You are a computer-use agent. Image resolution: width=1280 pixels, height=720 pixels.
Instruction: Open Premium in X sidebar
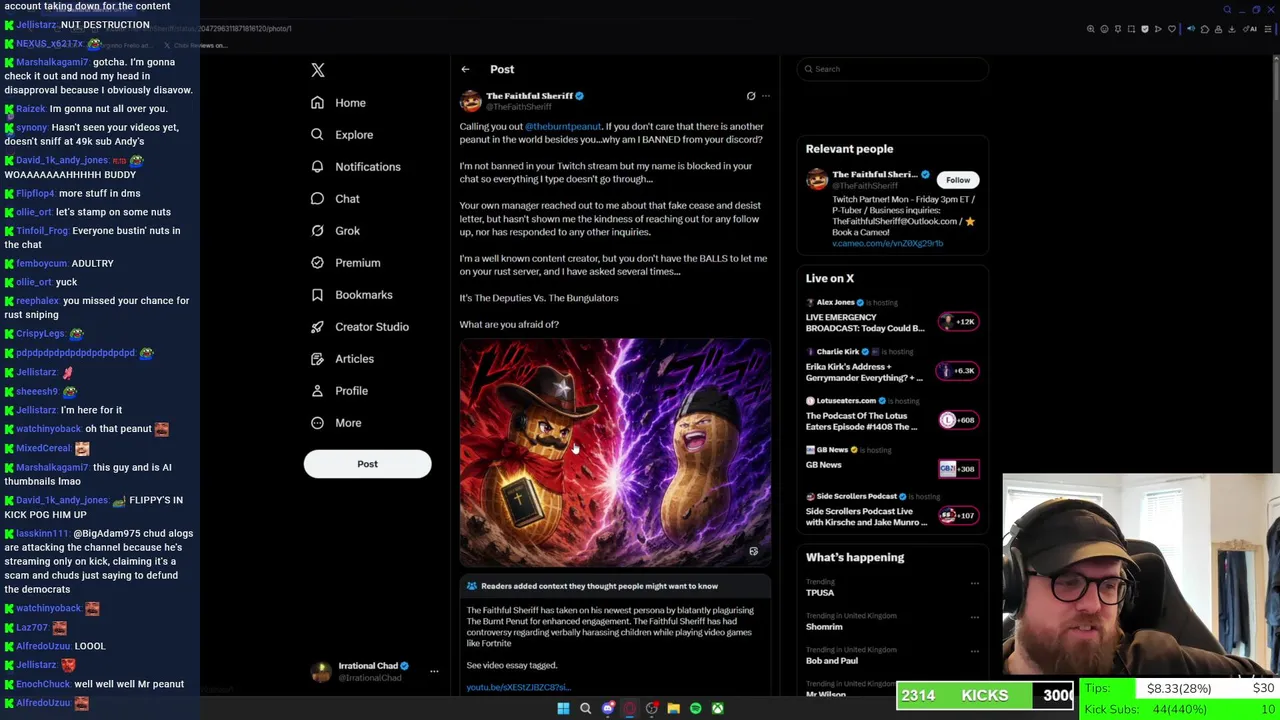[x=346, y=263]
